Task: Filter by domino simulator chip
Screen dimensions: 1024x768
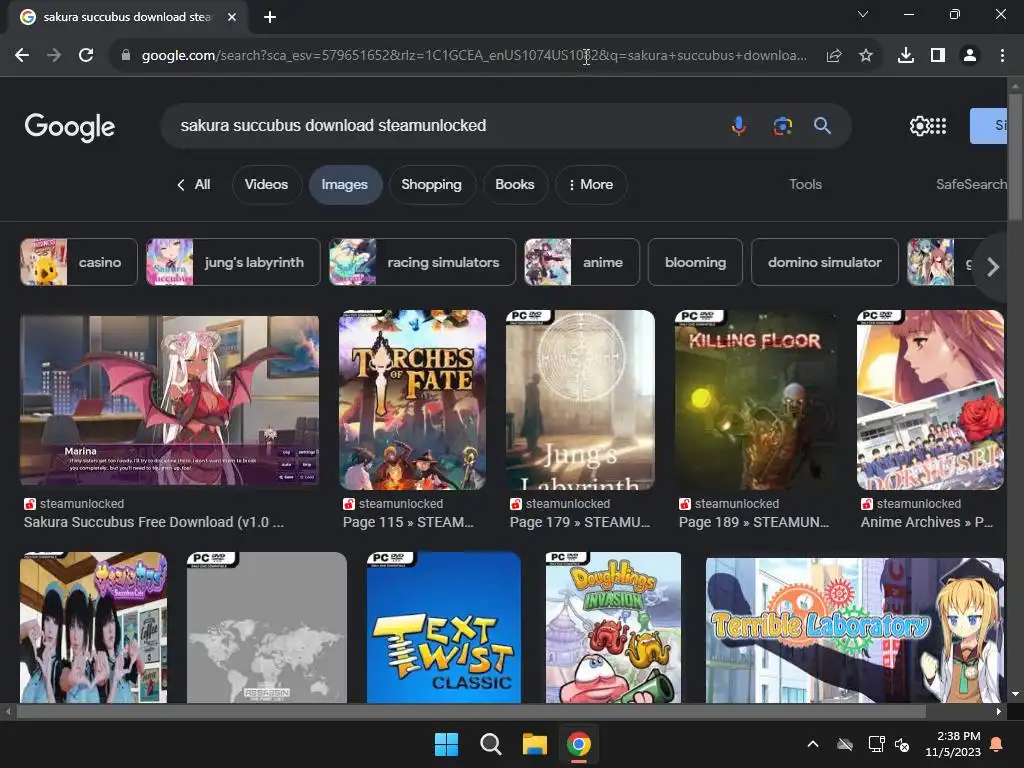Action: 825,262
